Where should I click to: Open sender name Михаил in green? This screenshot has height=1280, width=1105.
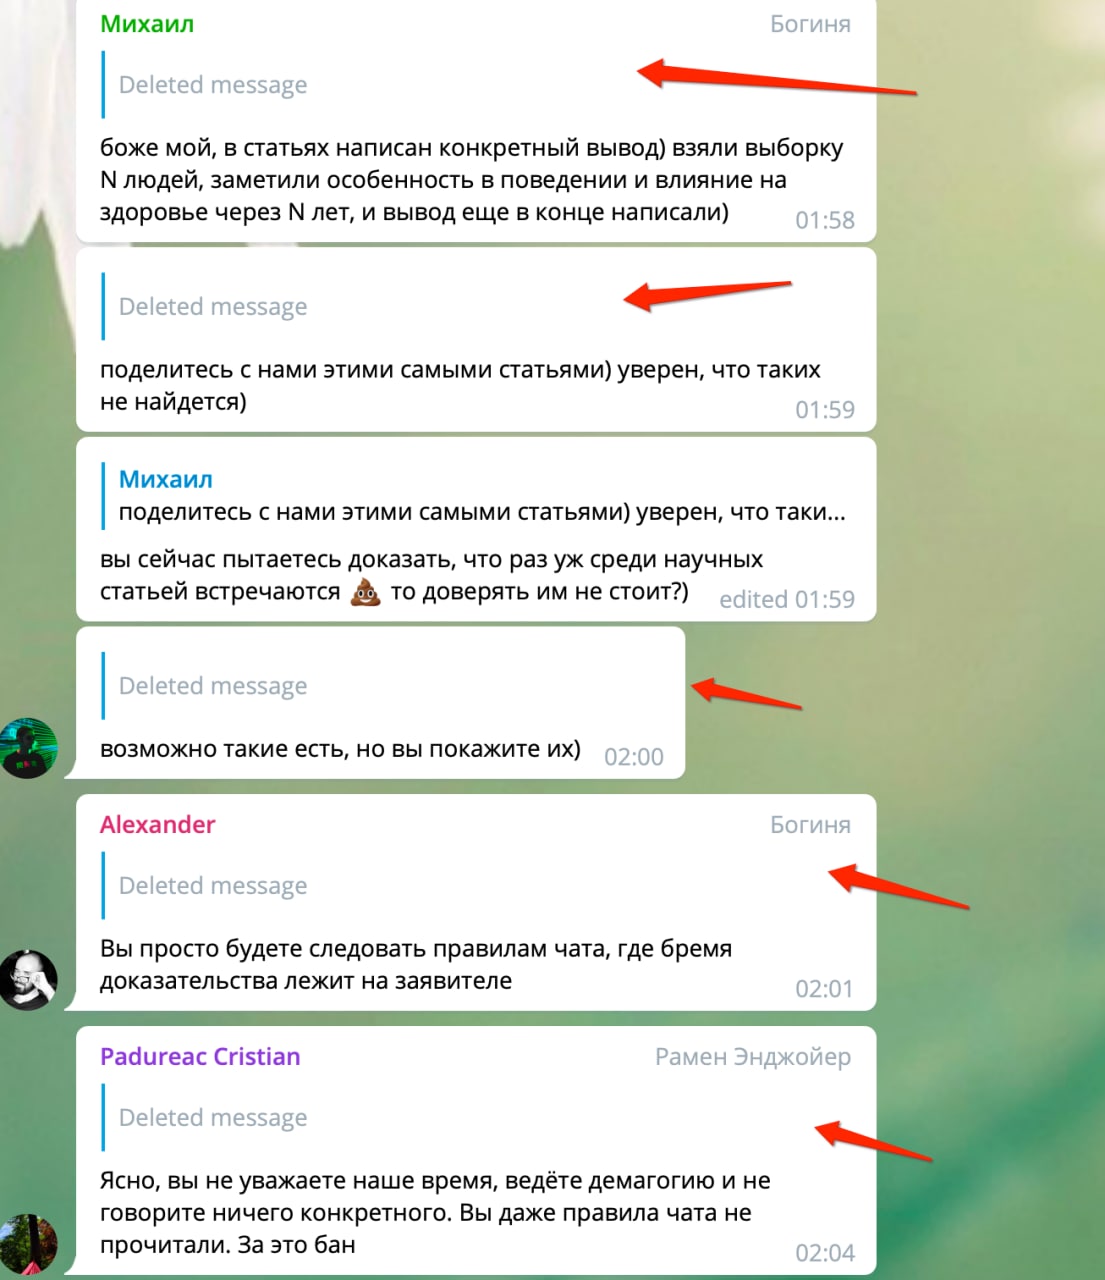point(147,24)
